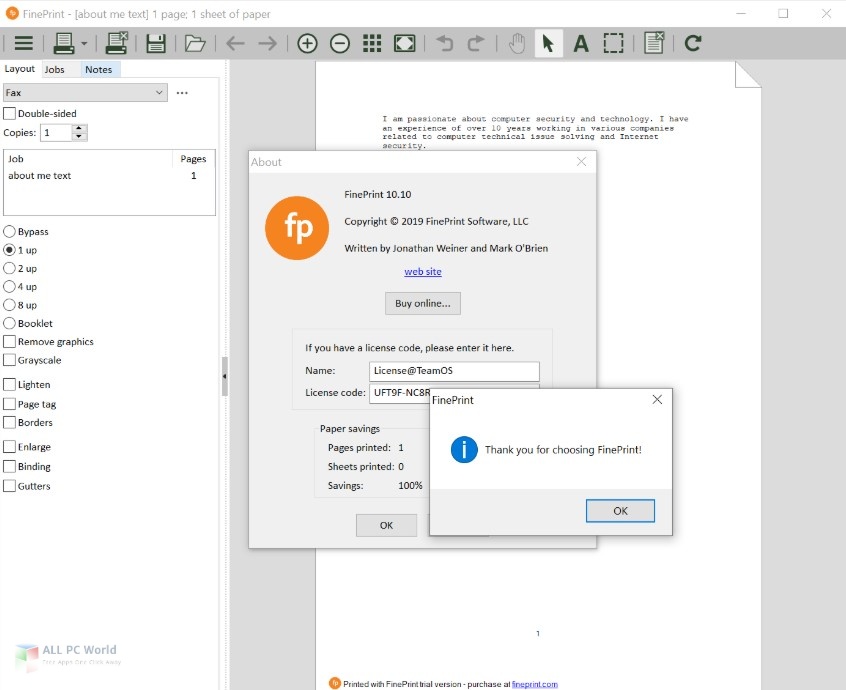Viewport: 846px width, 690px height.
Task: Select the 4 up layout option
Action: [x=9, y=286]
